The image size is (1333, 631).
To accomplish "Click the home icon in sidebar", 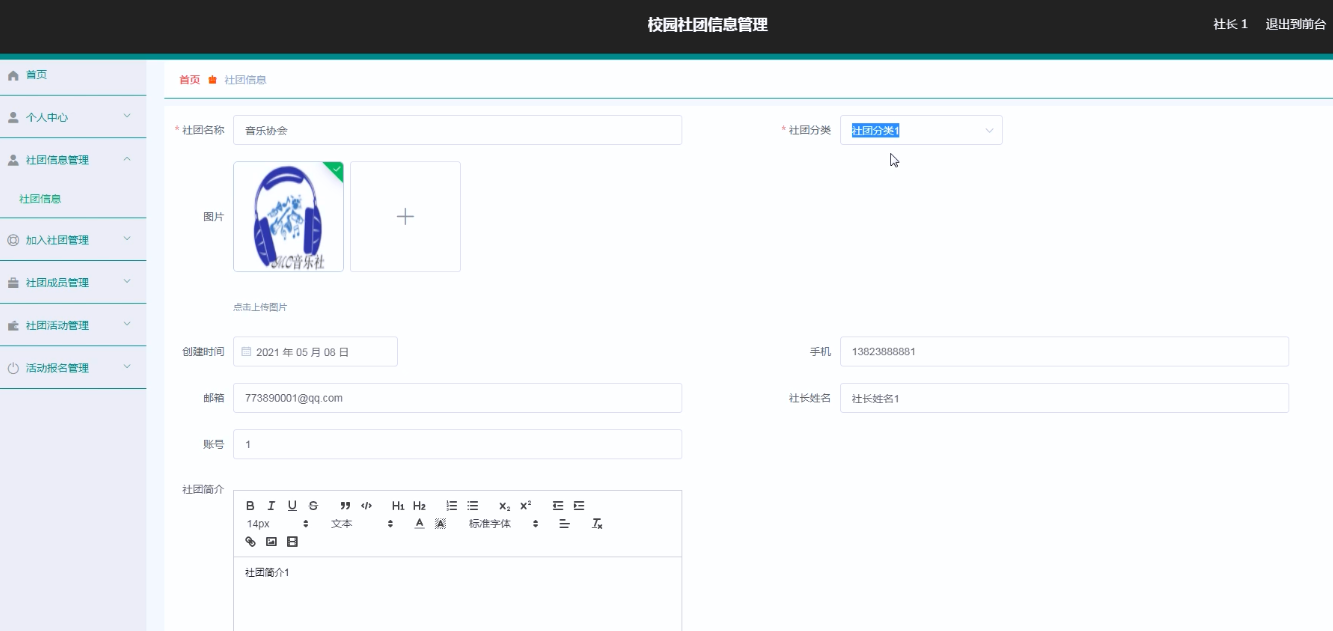I will [13, 75].
